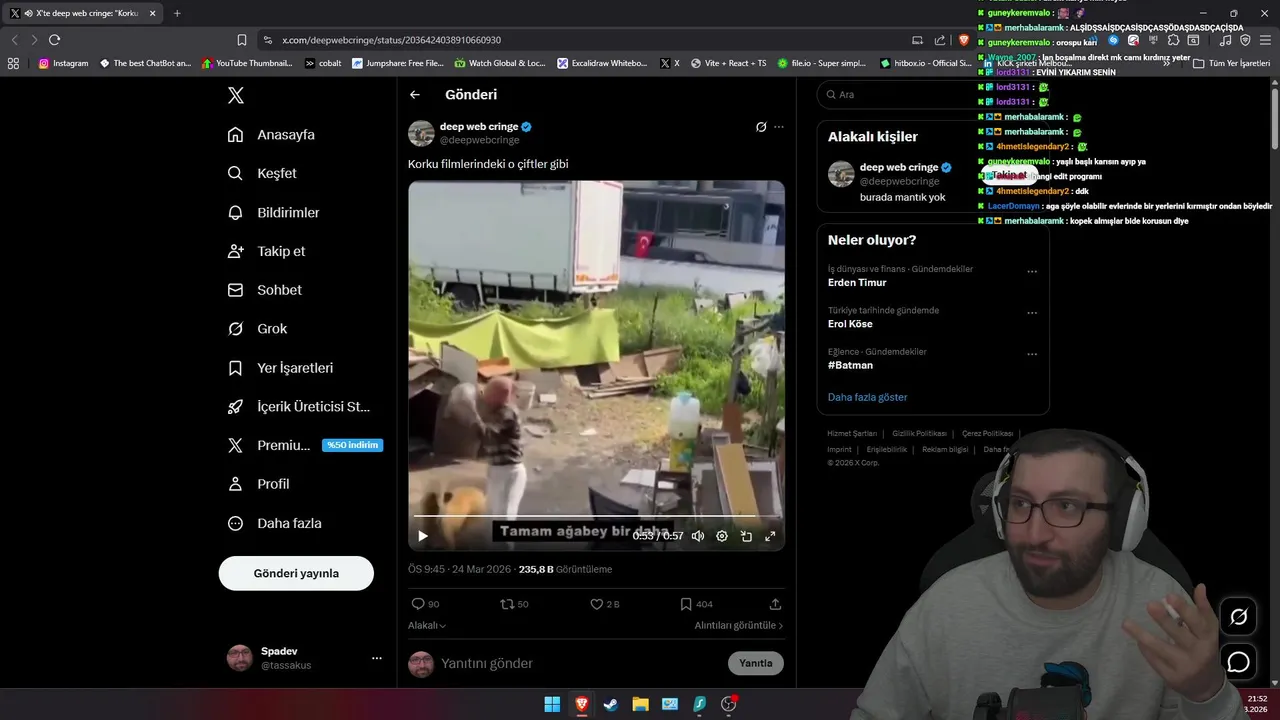Open Erol Köse trend options dots

1032,313
